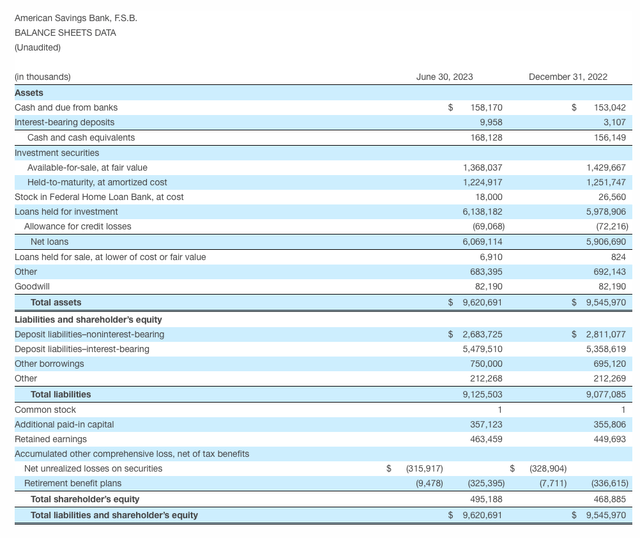Click 'Total liabilities and shareholder's equity' label
Image resolution: width=640 pixels, height=538 pixels.
114,515
